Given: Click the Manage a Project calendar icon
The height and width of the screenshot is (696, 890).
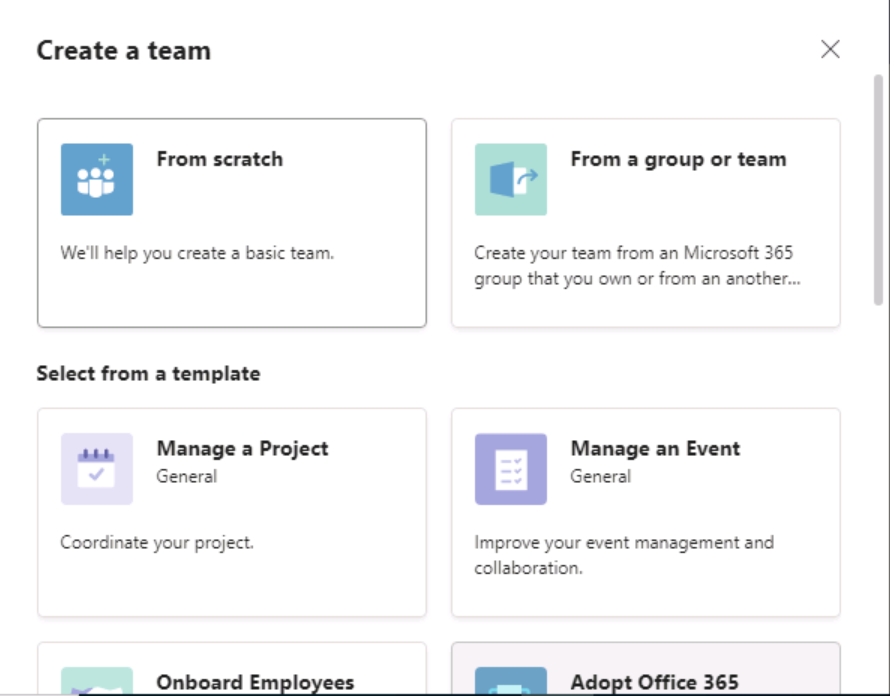Looking at the screenshot, I should (97, 469).
